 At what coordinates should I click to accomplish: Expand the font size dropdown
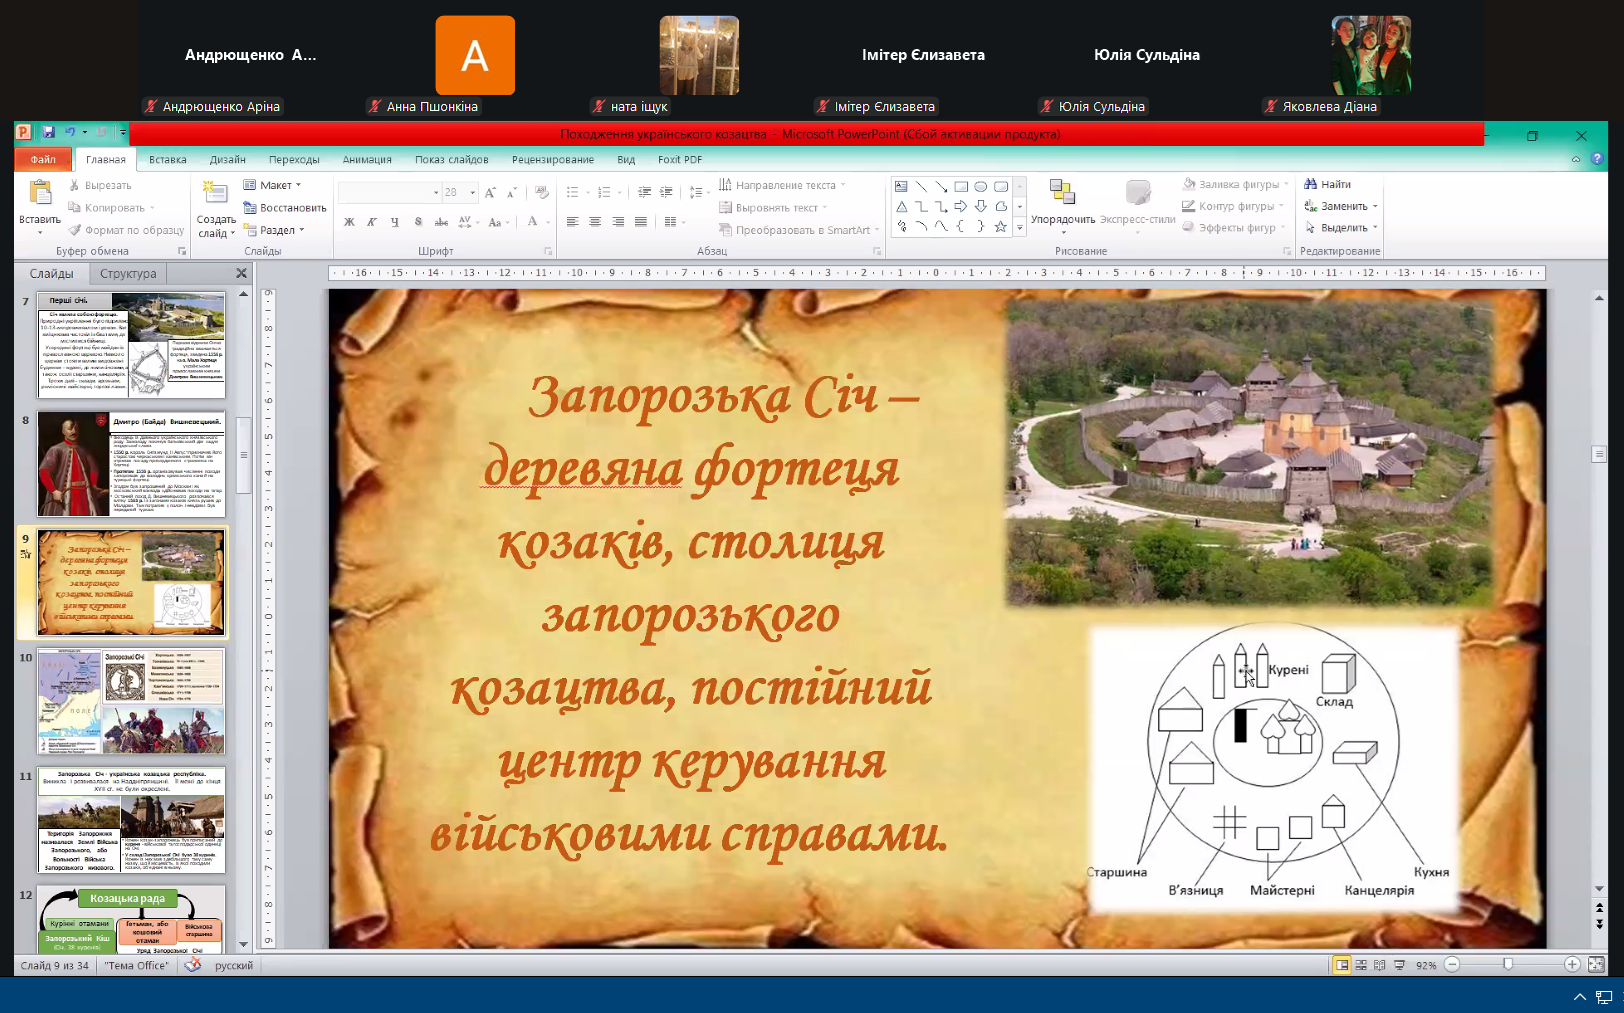click(473, 193)
